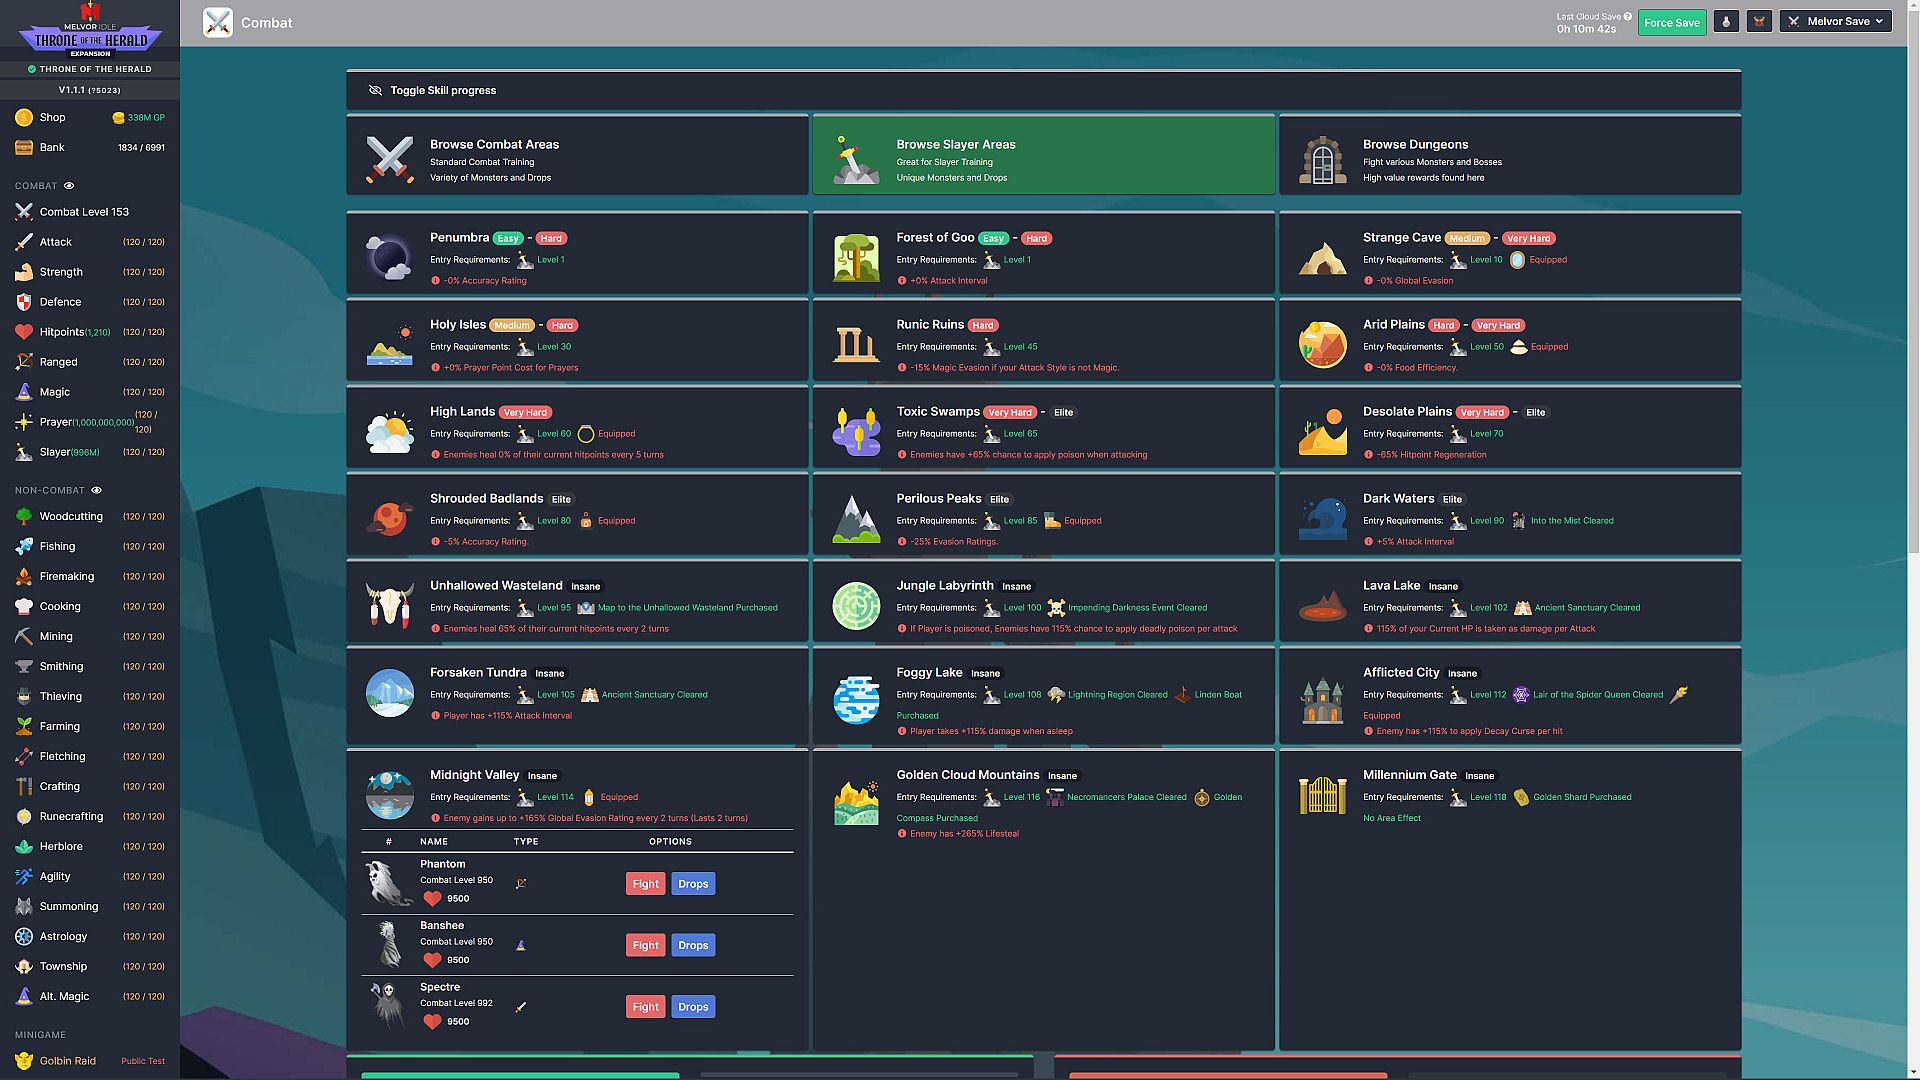Fight the Spectre monster
Viewport: 1920px width, 1080px height.
coord(645,1007)
